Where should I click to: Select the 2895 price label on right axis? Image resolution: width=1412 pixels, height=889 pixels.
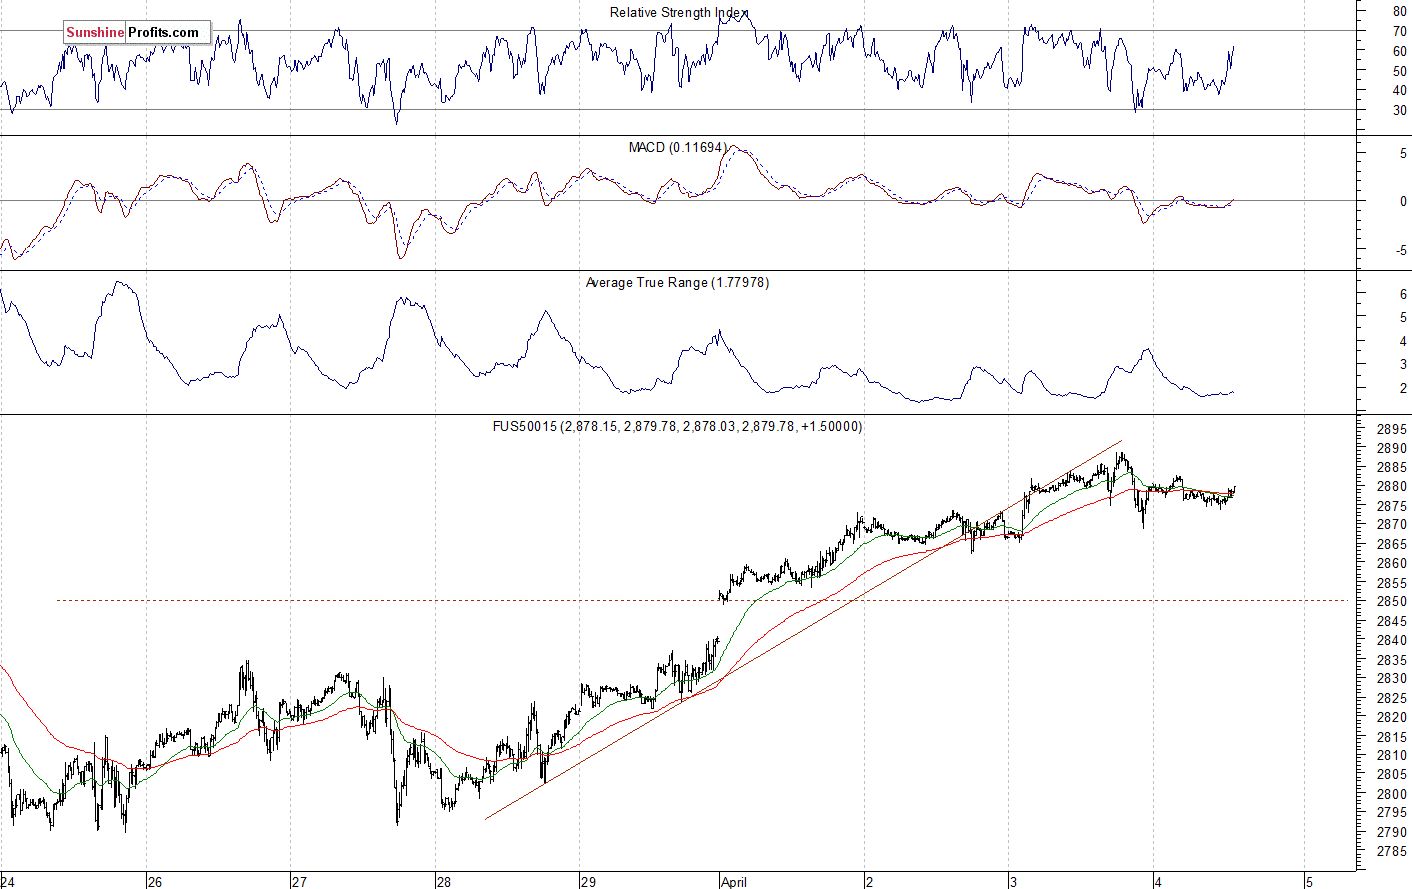pos(1391,429)
